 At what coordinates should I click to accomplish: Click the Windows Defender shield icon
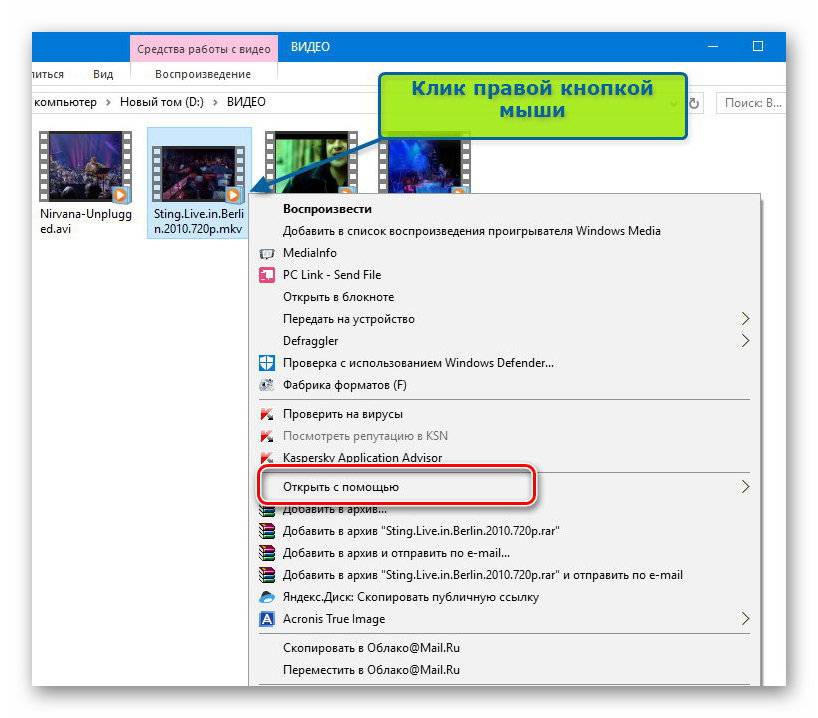click(267, 363)
